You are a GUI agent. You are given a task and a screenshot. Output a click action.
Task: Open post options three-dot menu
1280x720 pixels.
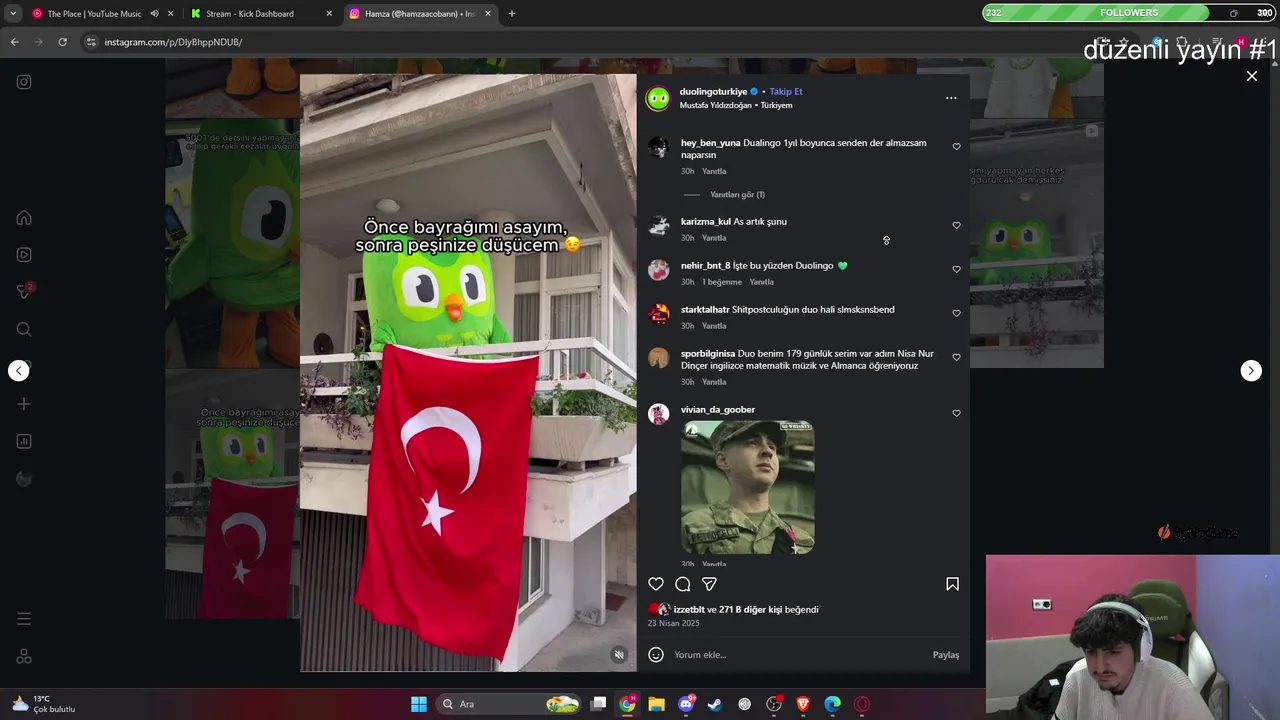click(951, 98)
